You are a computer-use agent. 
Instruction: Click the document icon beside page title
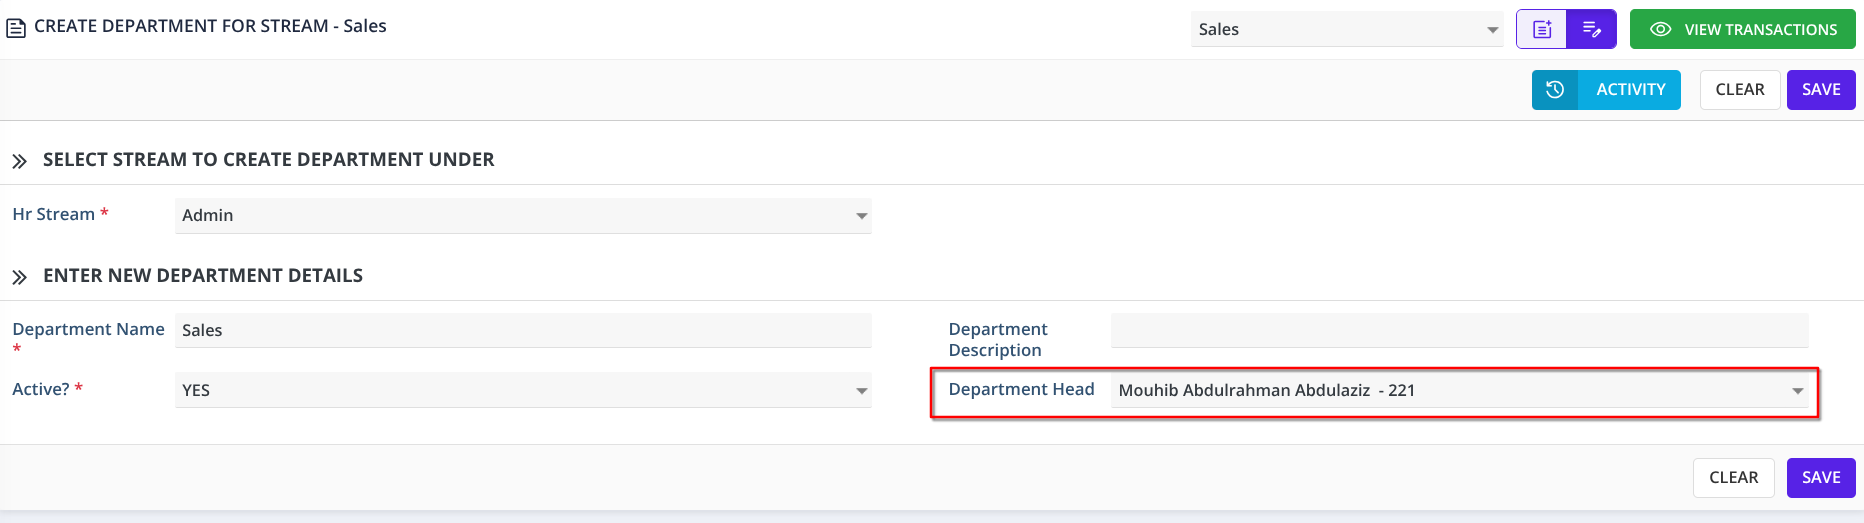point(16,28)
